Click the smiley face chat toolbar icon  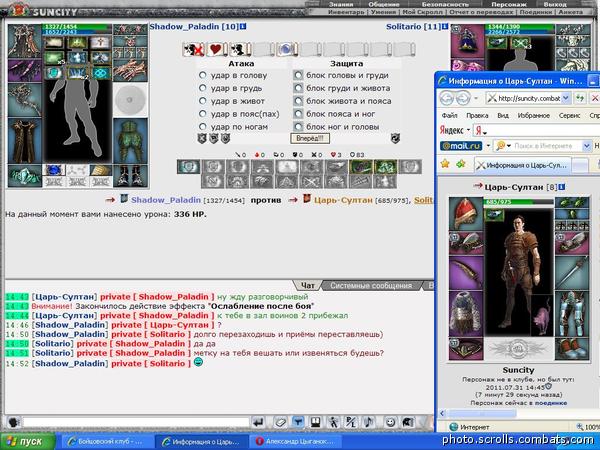(x=390, y=422)
